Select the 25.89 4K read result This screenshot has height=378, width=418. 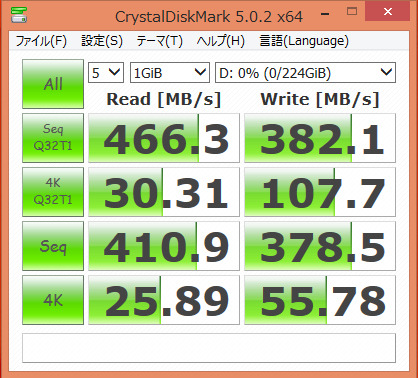(x=164, y=300)
